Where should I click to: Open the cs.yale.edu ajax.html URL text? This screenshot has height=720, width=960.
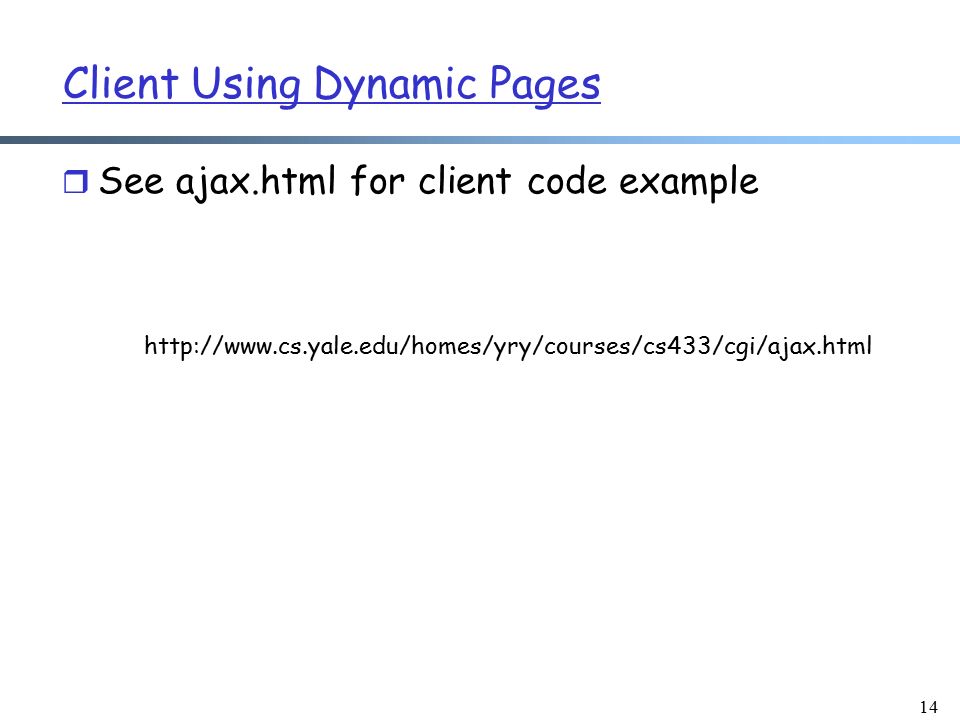(x=508, y=347)
